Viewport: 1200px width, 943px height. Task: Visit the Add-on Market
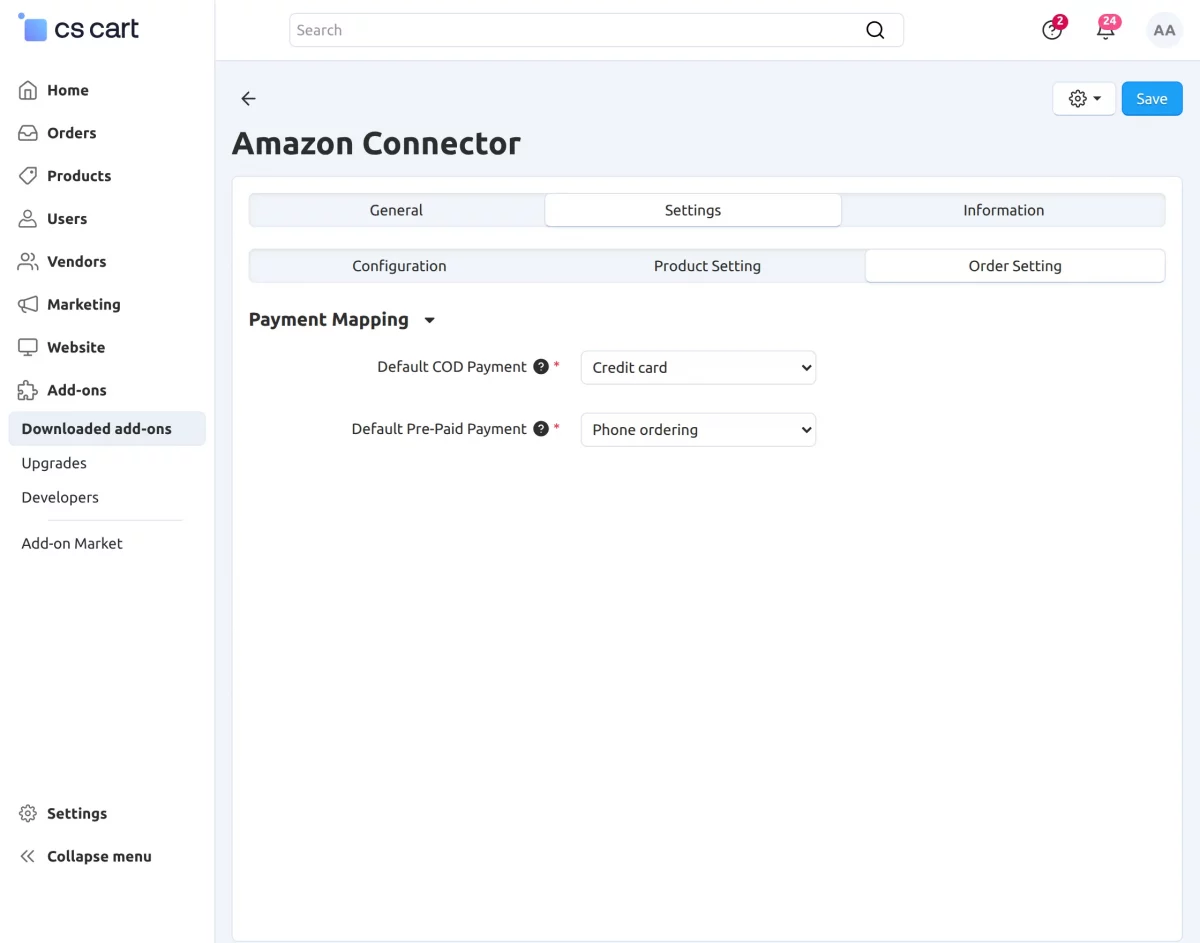[72, 544]
